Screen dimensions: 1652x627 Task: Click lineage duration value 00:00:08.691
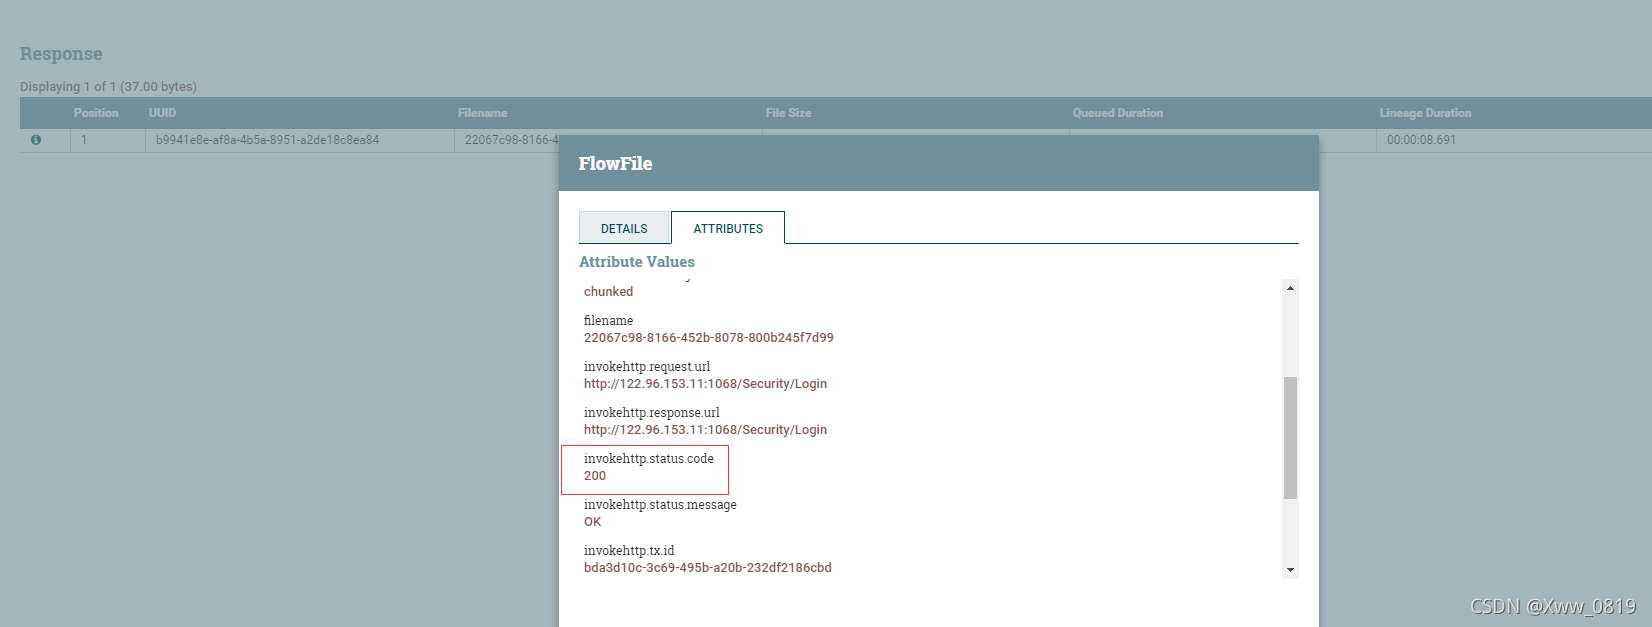(x=1421, y=140)
